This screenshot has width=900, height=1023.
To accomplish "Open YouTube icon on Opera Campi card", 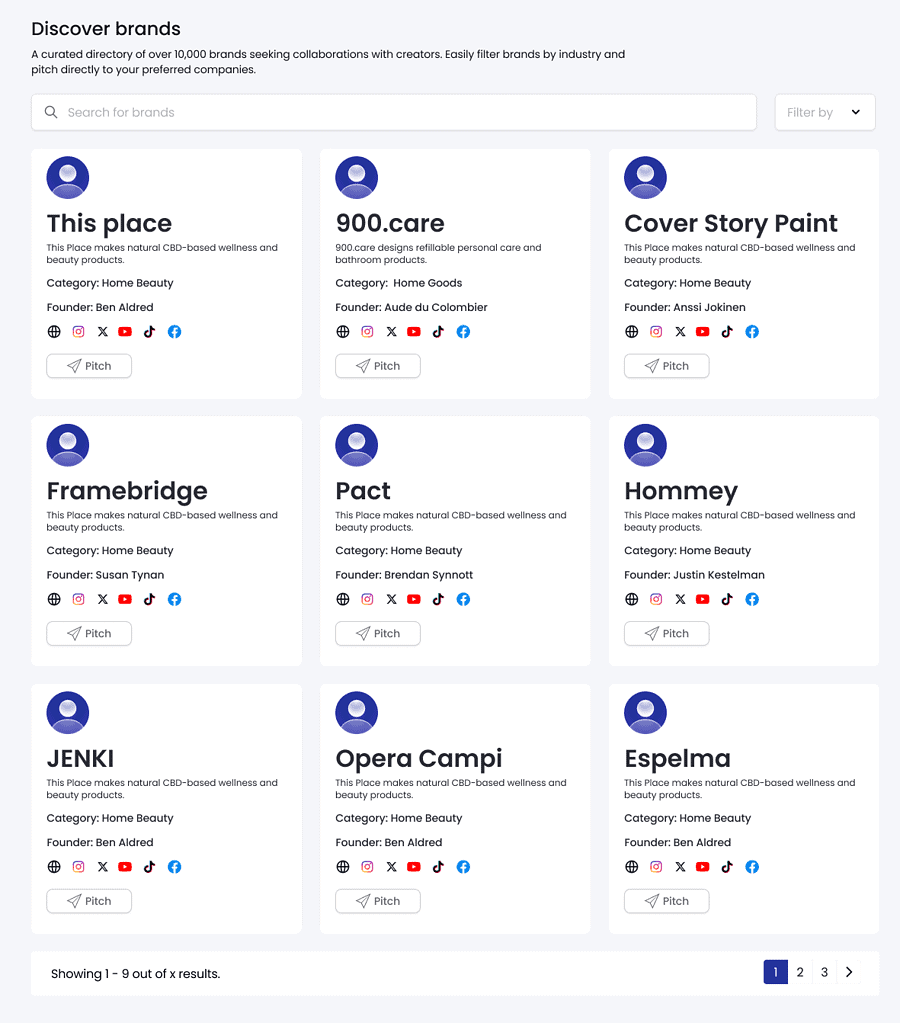I will [414, 866].
